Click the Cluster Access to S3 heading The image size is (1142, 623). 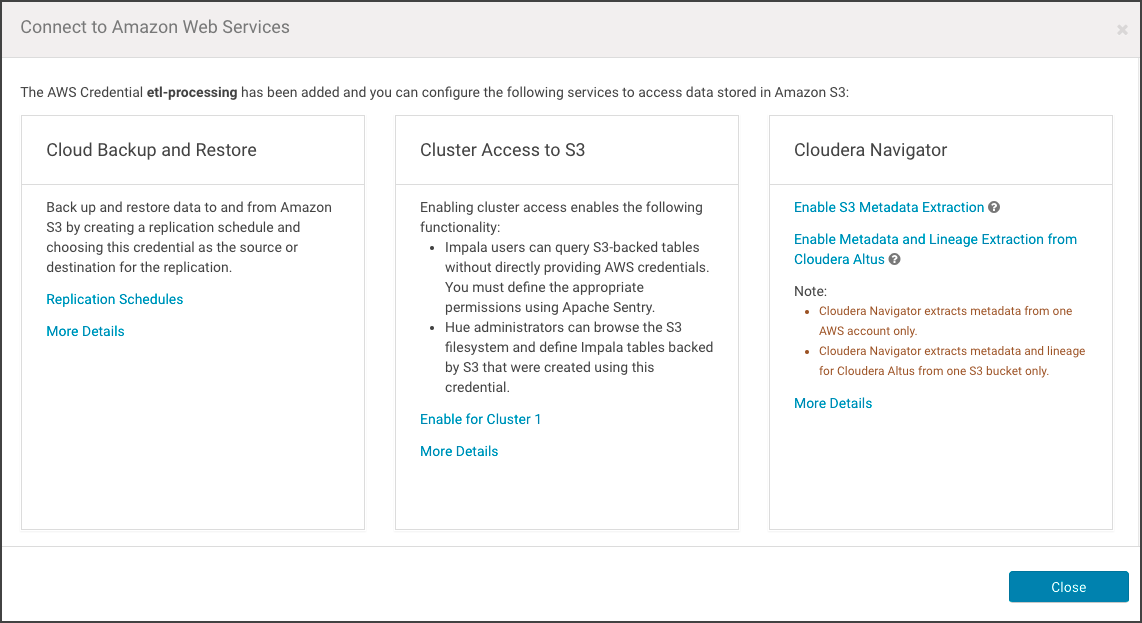(x=502, y=150)
